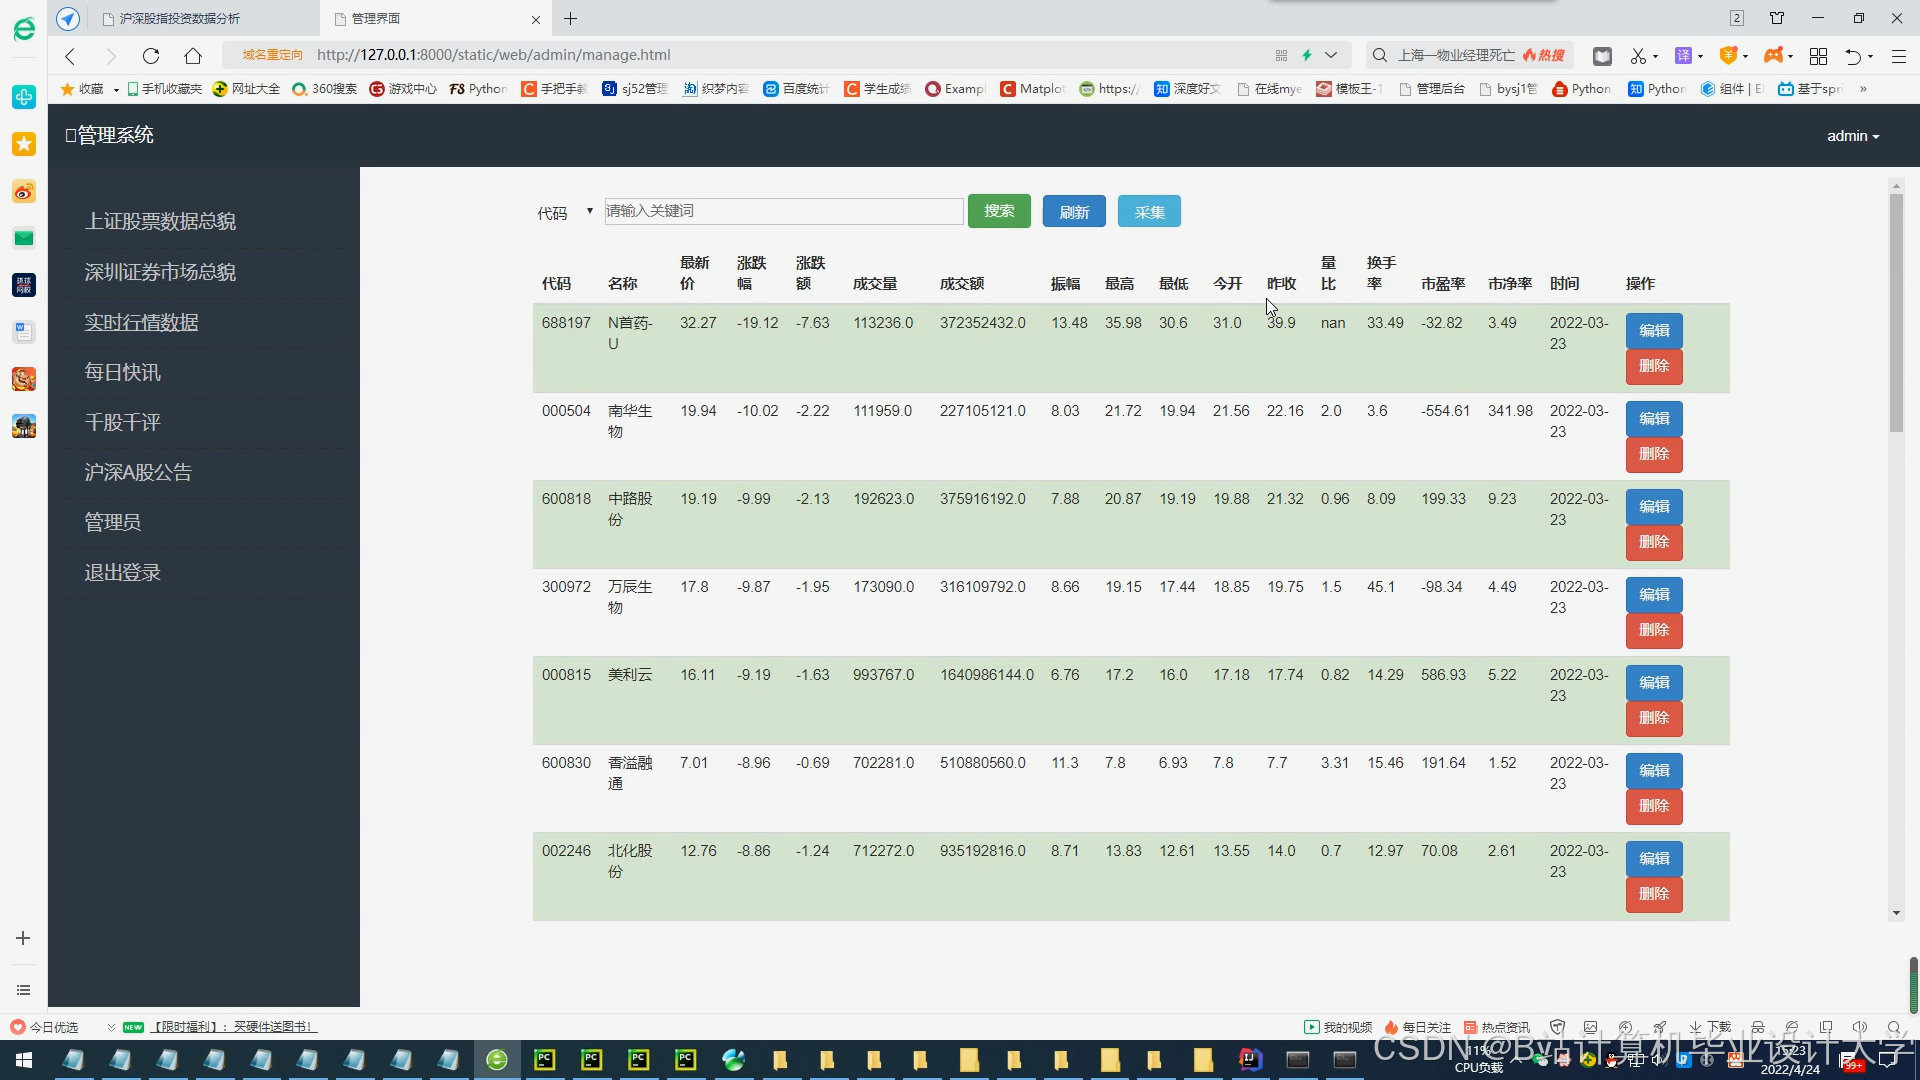Click the table vertical scrollbar thumb

coord(1896,312)
